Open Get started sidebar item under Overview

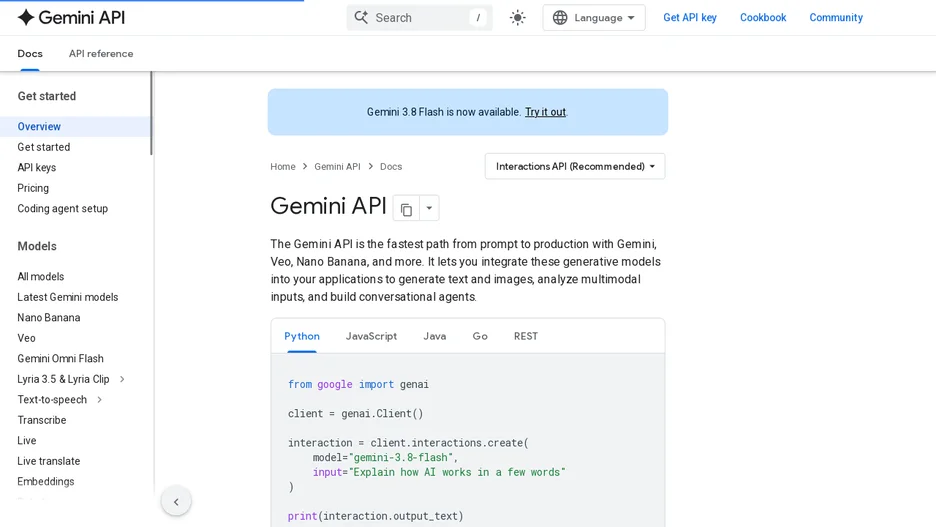point(44,147)
